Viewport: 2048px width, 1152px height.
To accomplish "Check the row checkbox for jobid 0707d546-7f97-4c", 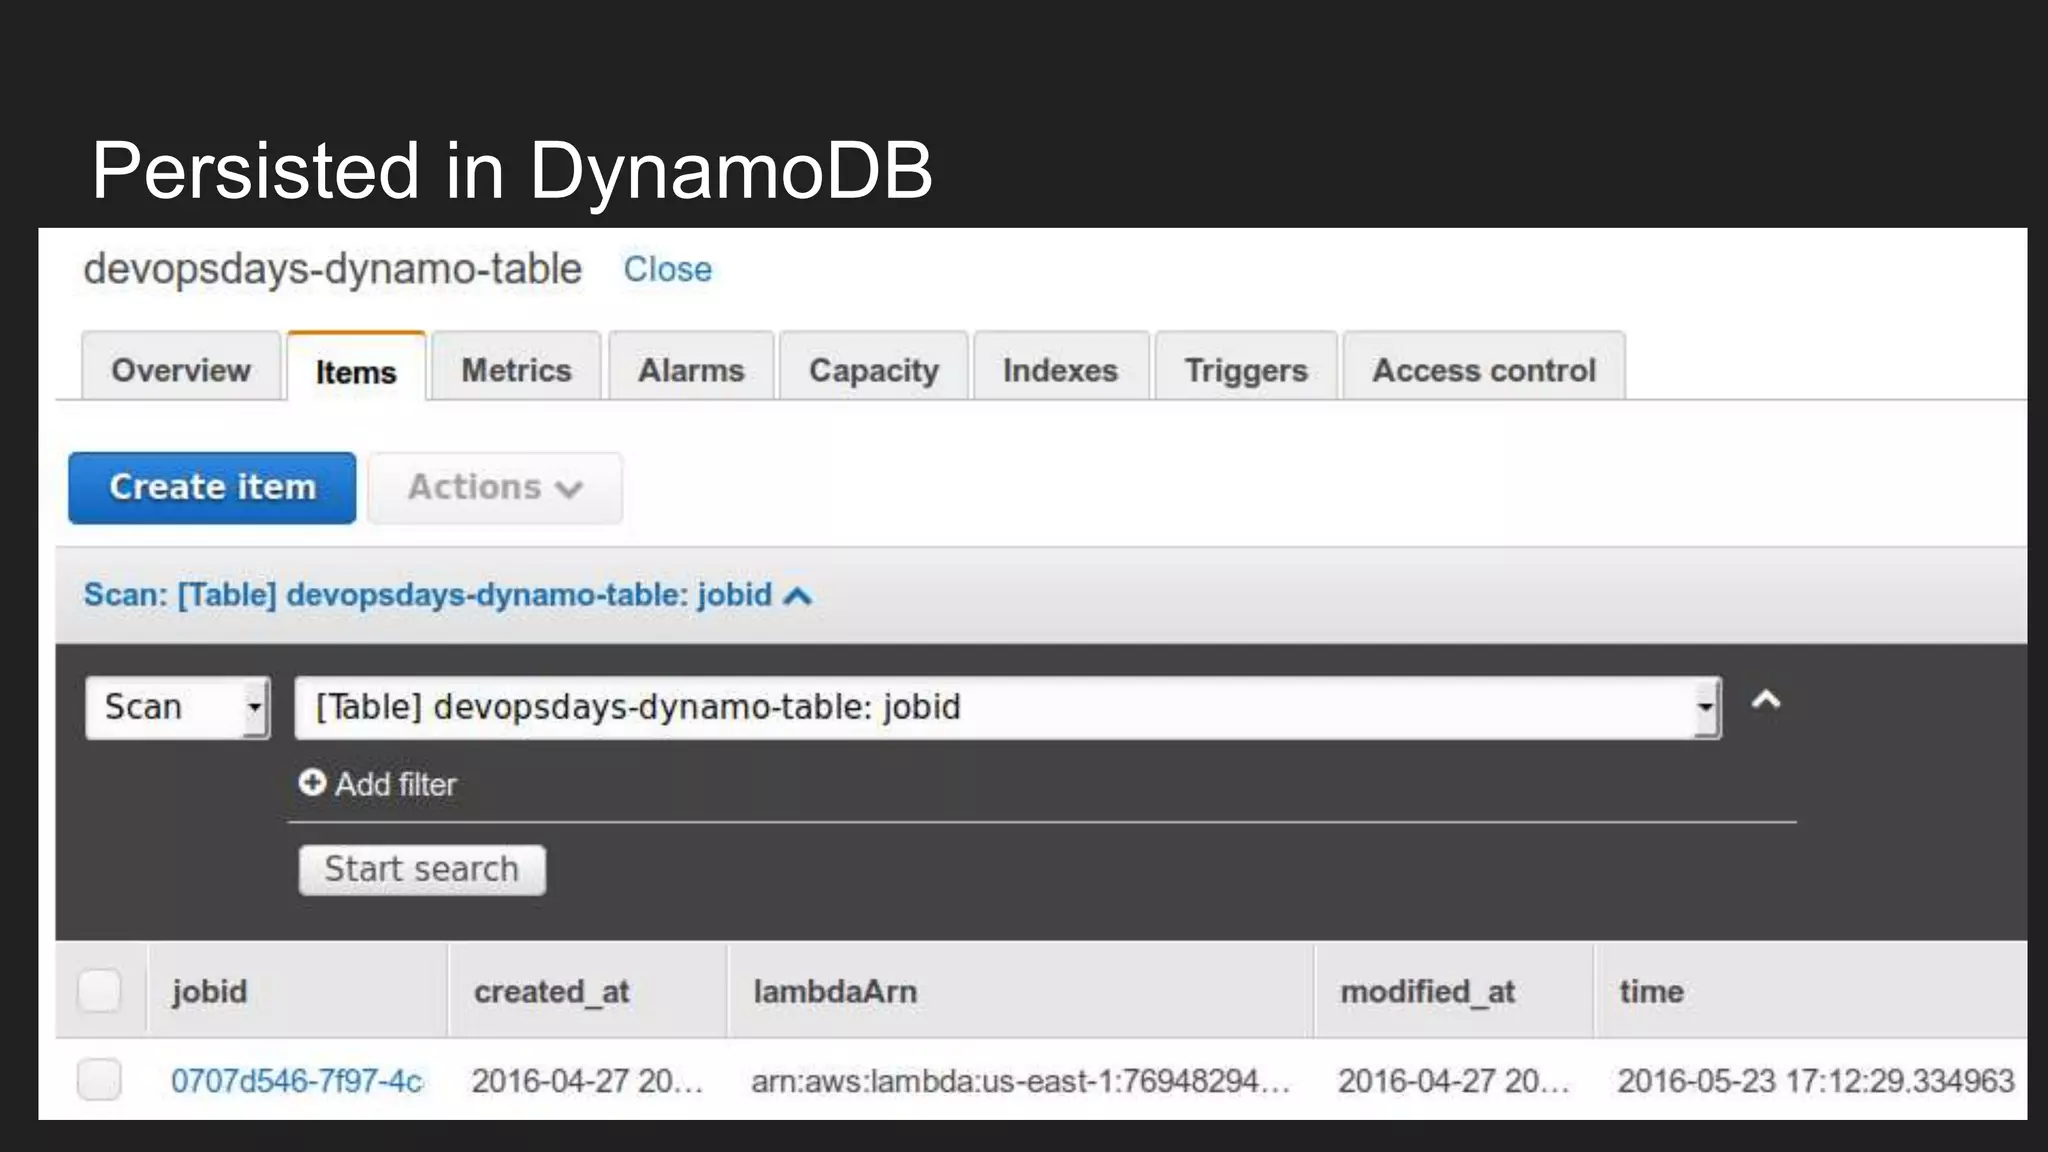I will tap(99, 1080).
